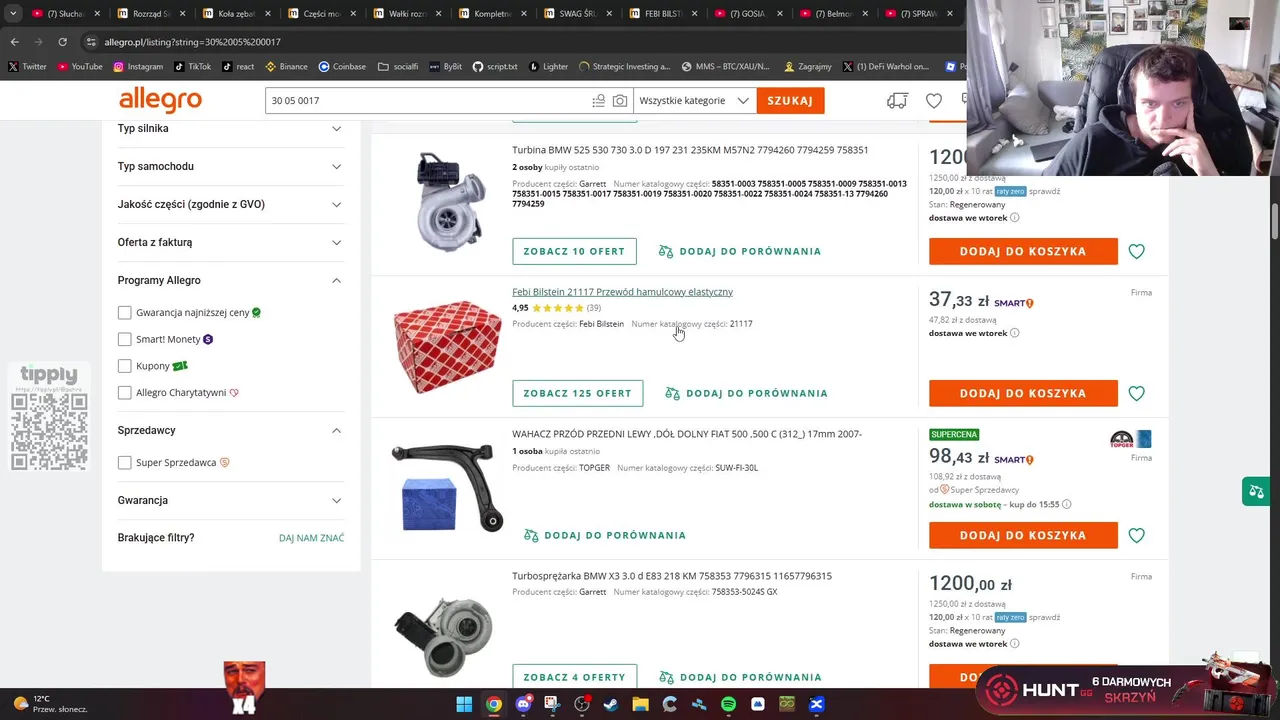The height and width of the screenshot is (720, 1280).
Task: Open the delivery truck icon in header
Action: pyautogui.click(x=897, y=101)
